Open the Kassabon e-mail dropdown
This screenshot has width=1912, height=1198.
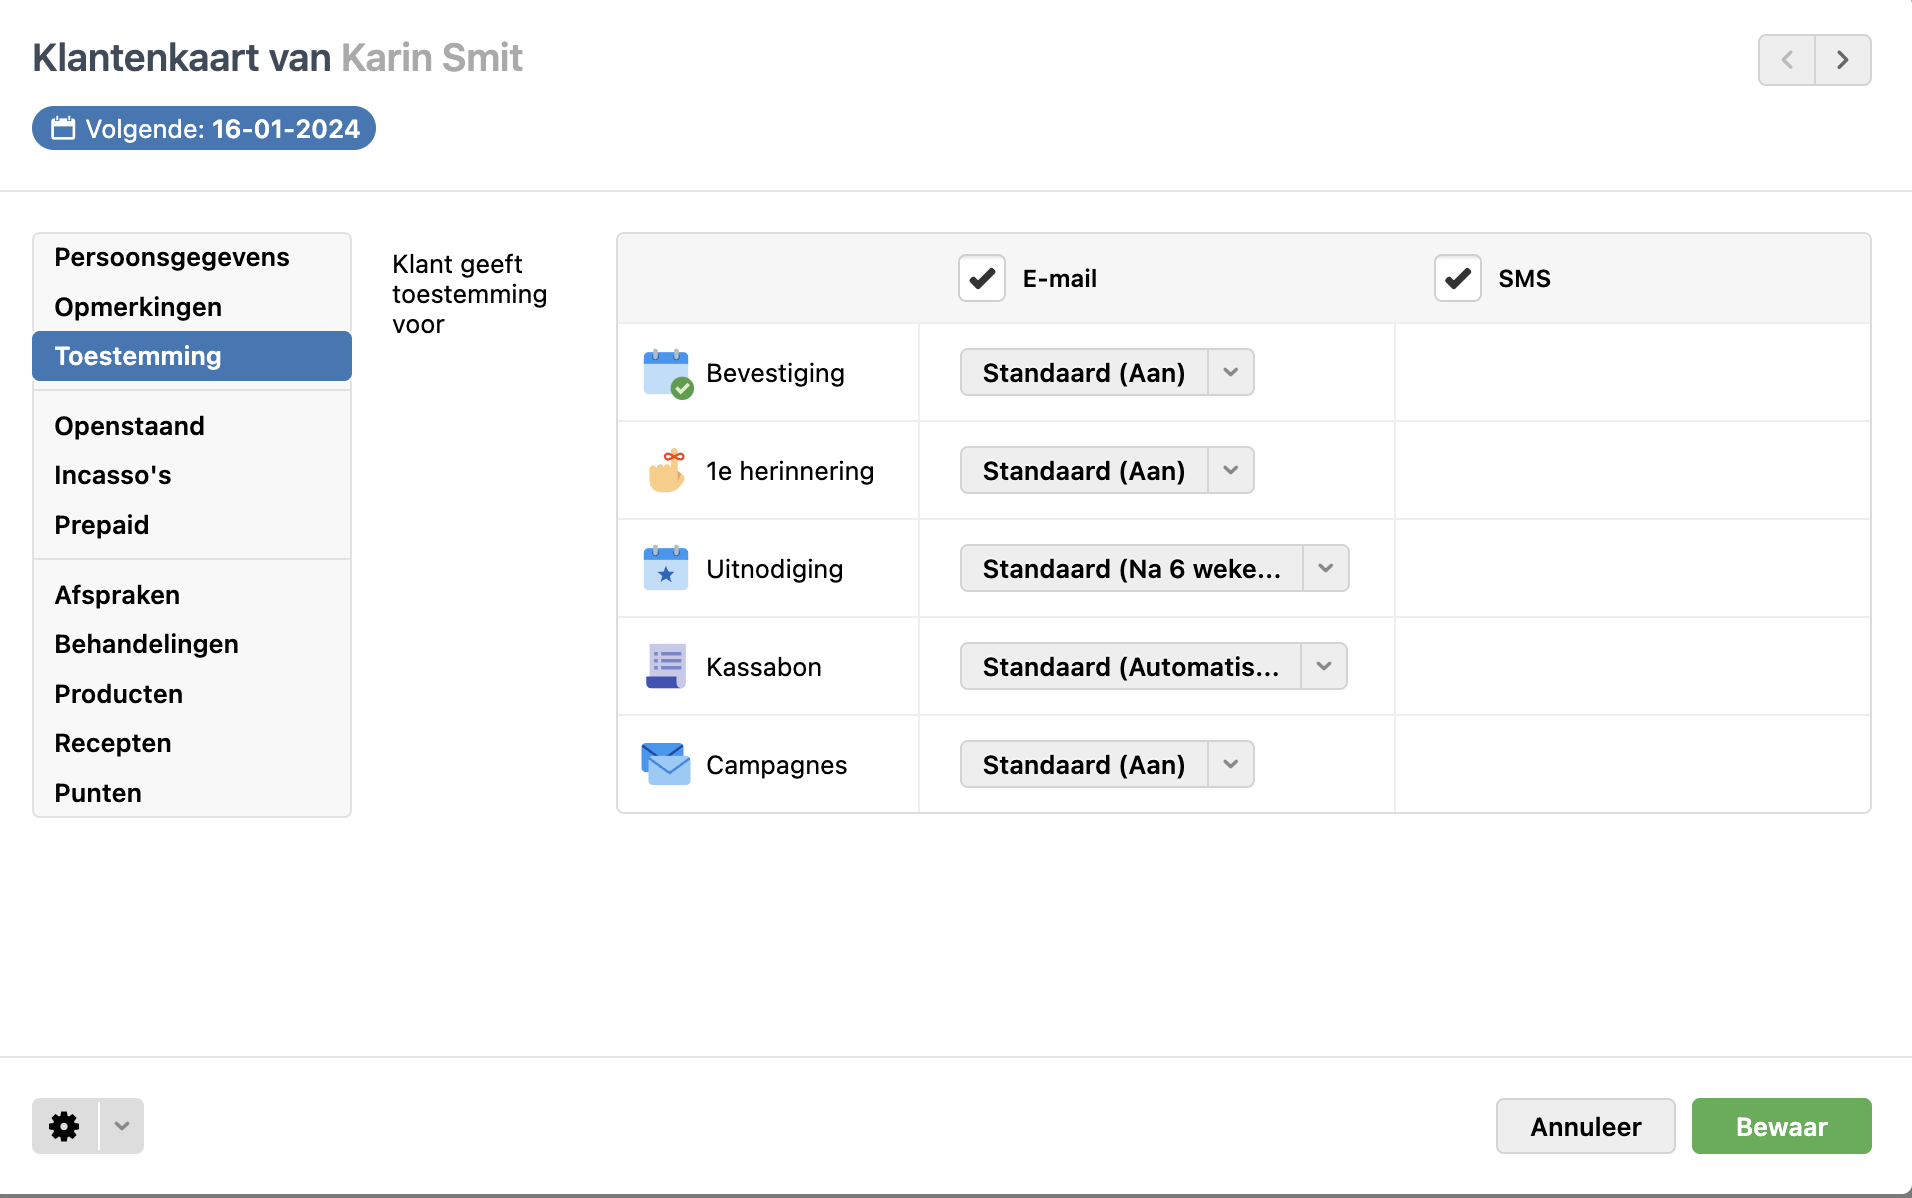coord(1152,666)
